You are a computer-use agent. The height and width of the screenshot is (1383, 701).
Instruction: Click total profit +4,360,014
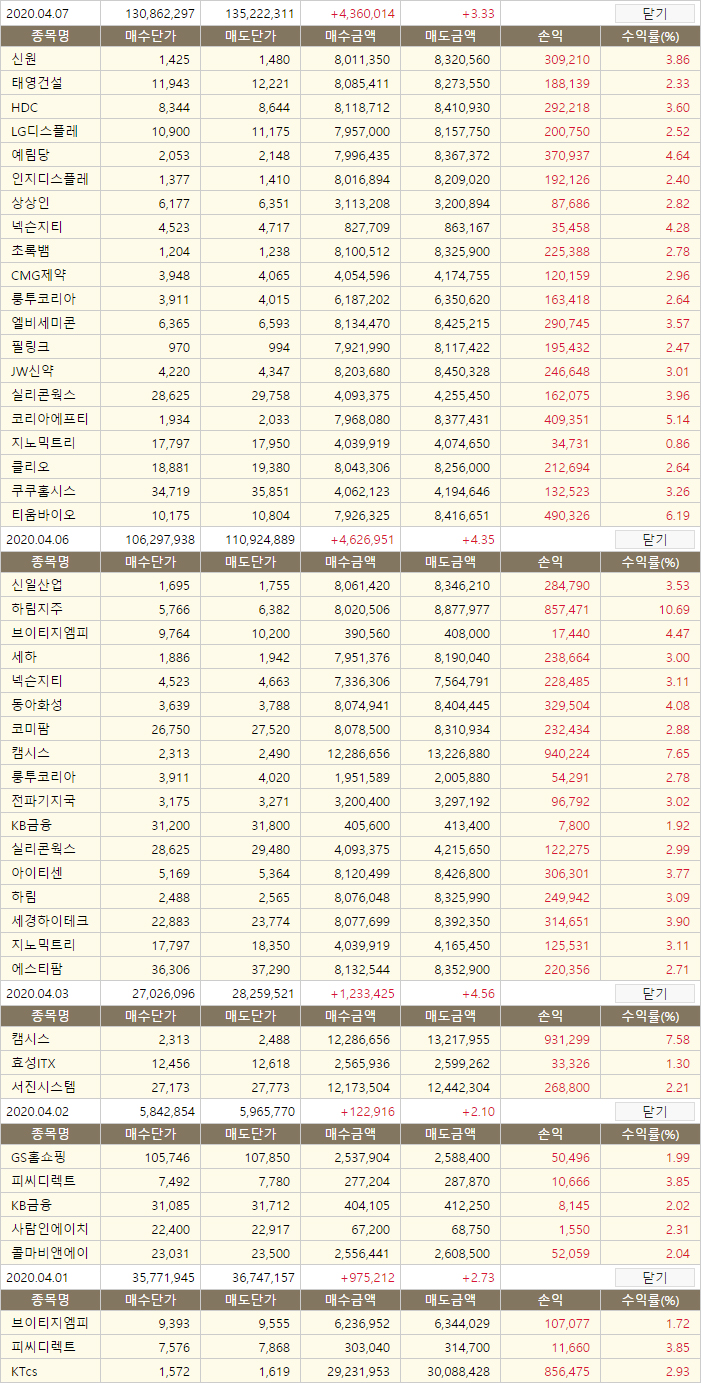(362, 14)
